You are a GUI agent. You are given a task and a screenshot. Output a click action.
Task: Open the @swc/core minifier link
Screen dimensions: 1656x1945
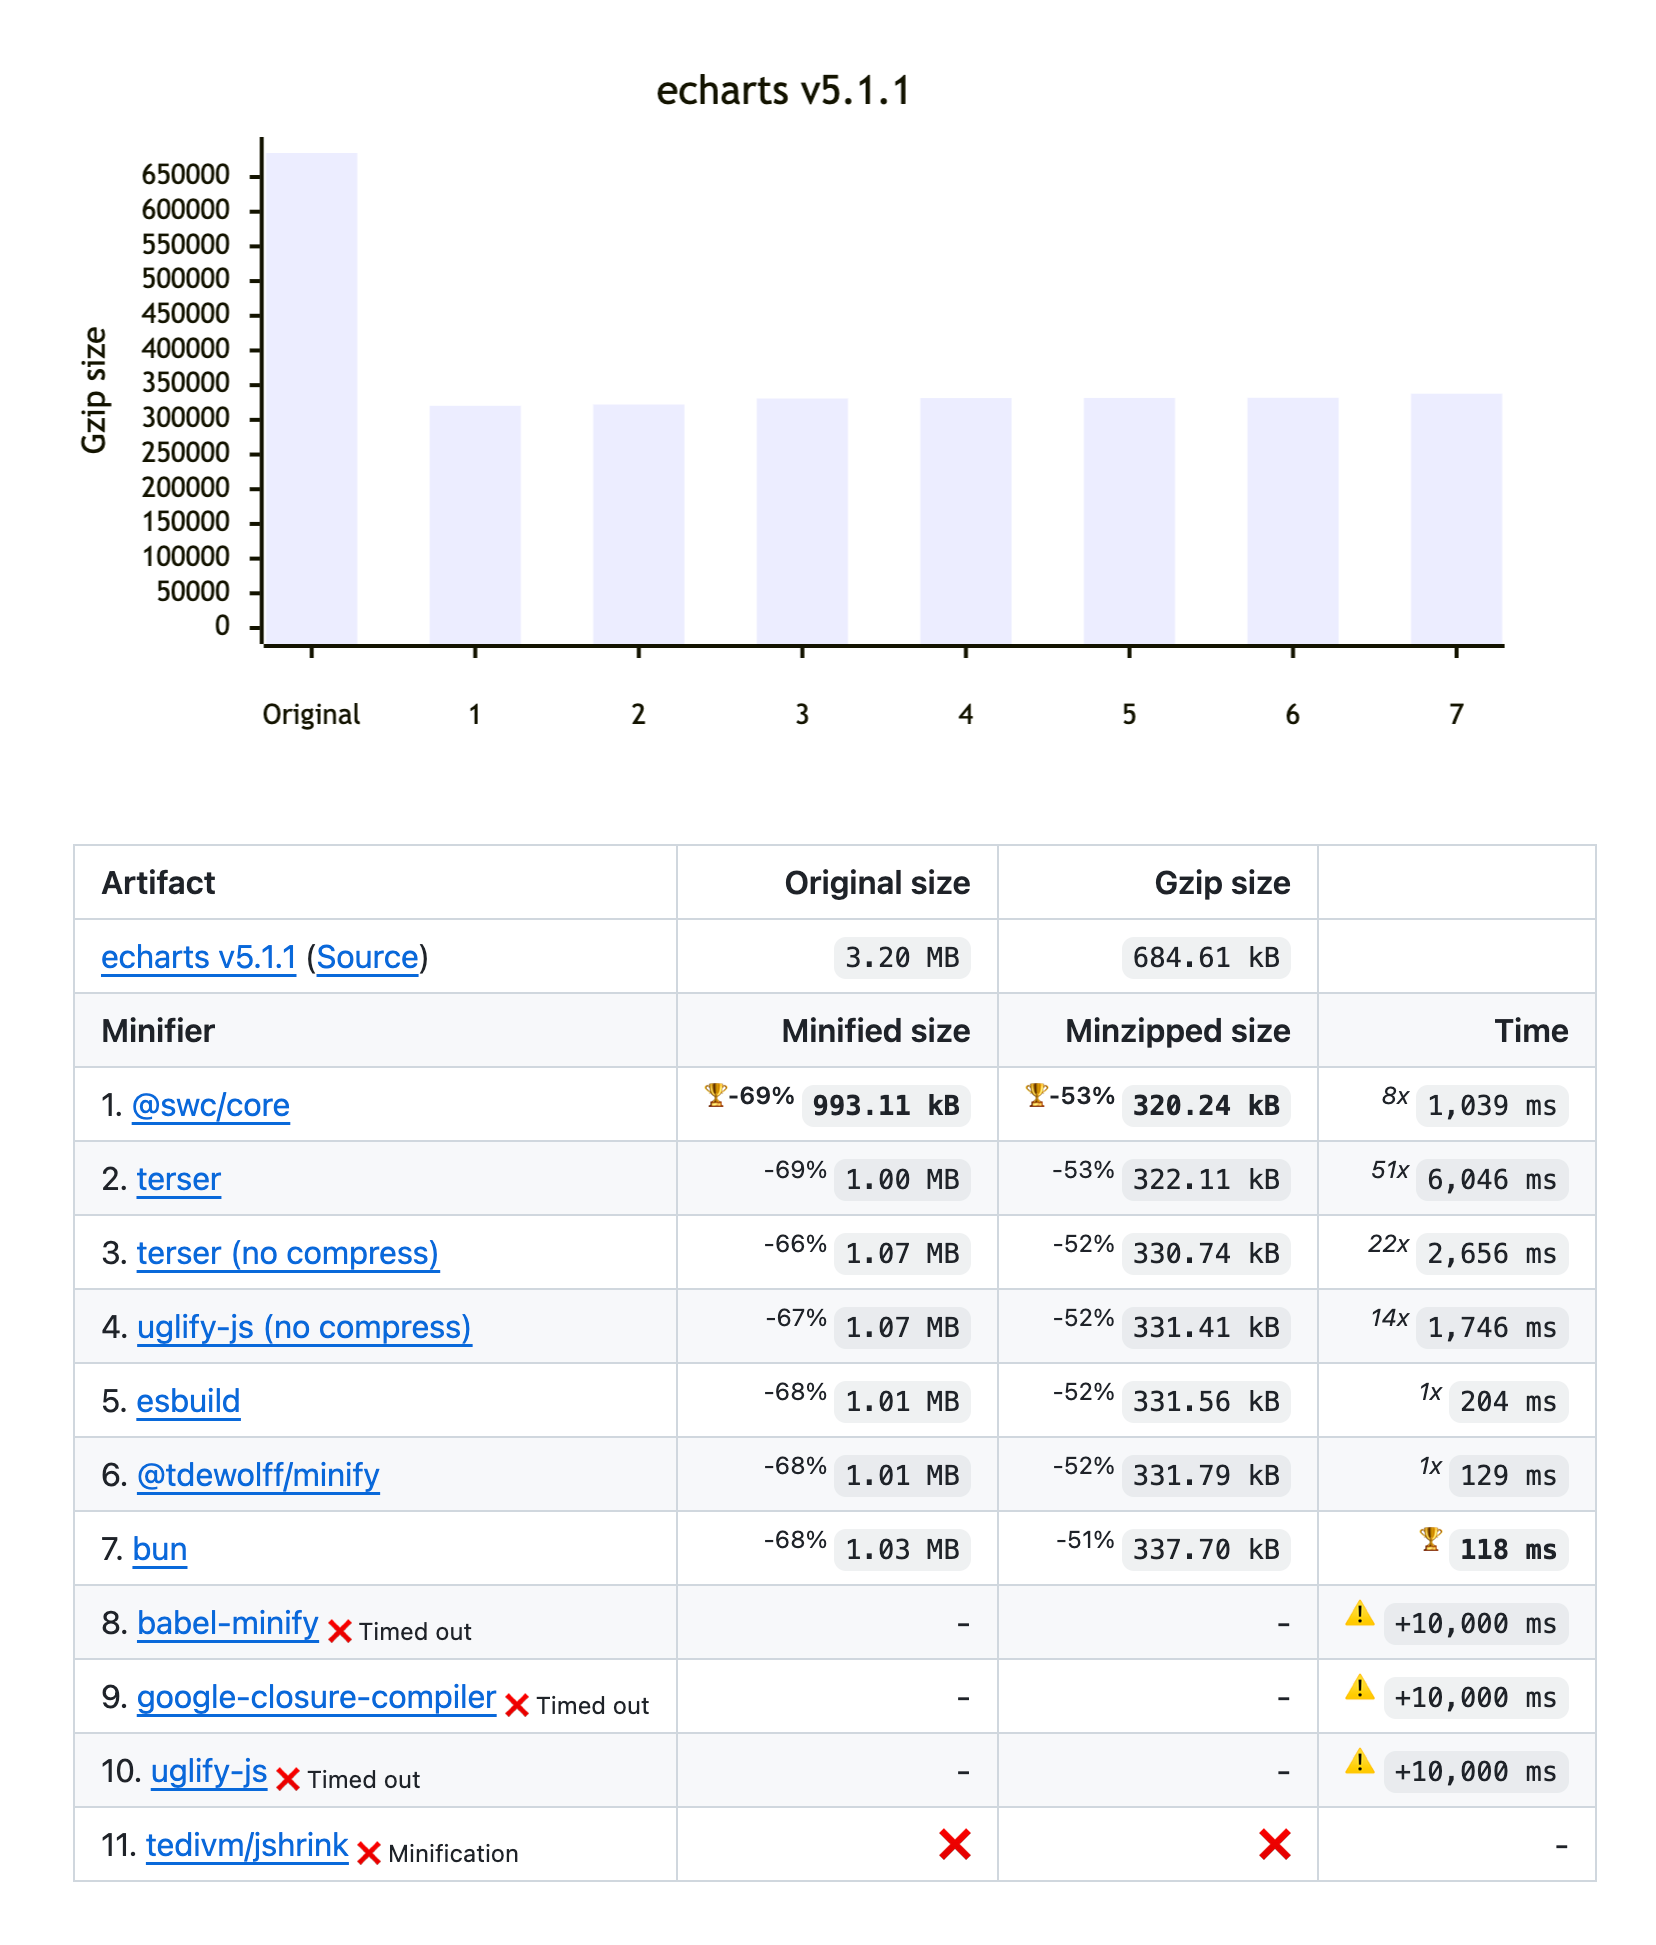(212, 1105)
